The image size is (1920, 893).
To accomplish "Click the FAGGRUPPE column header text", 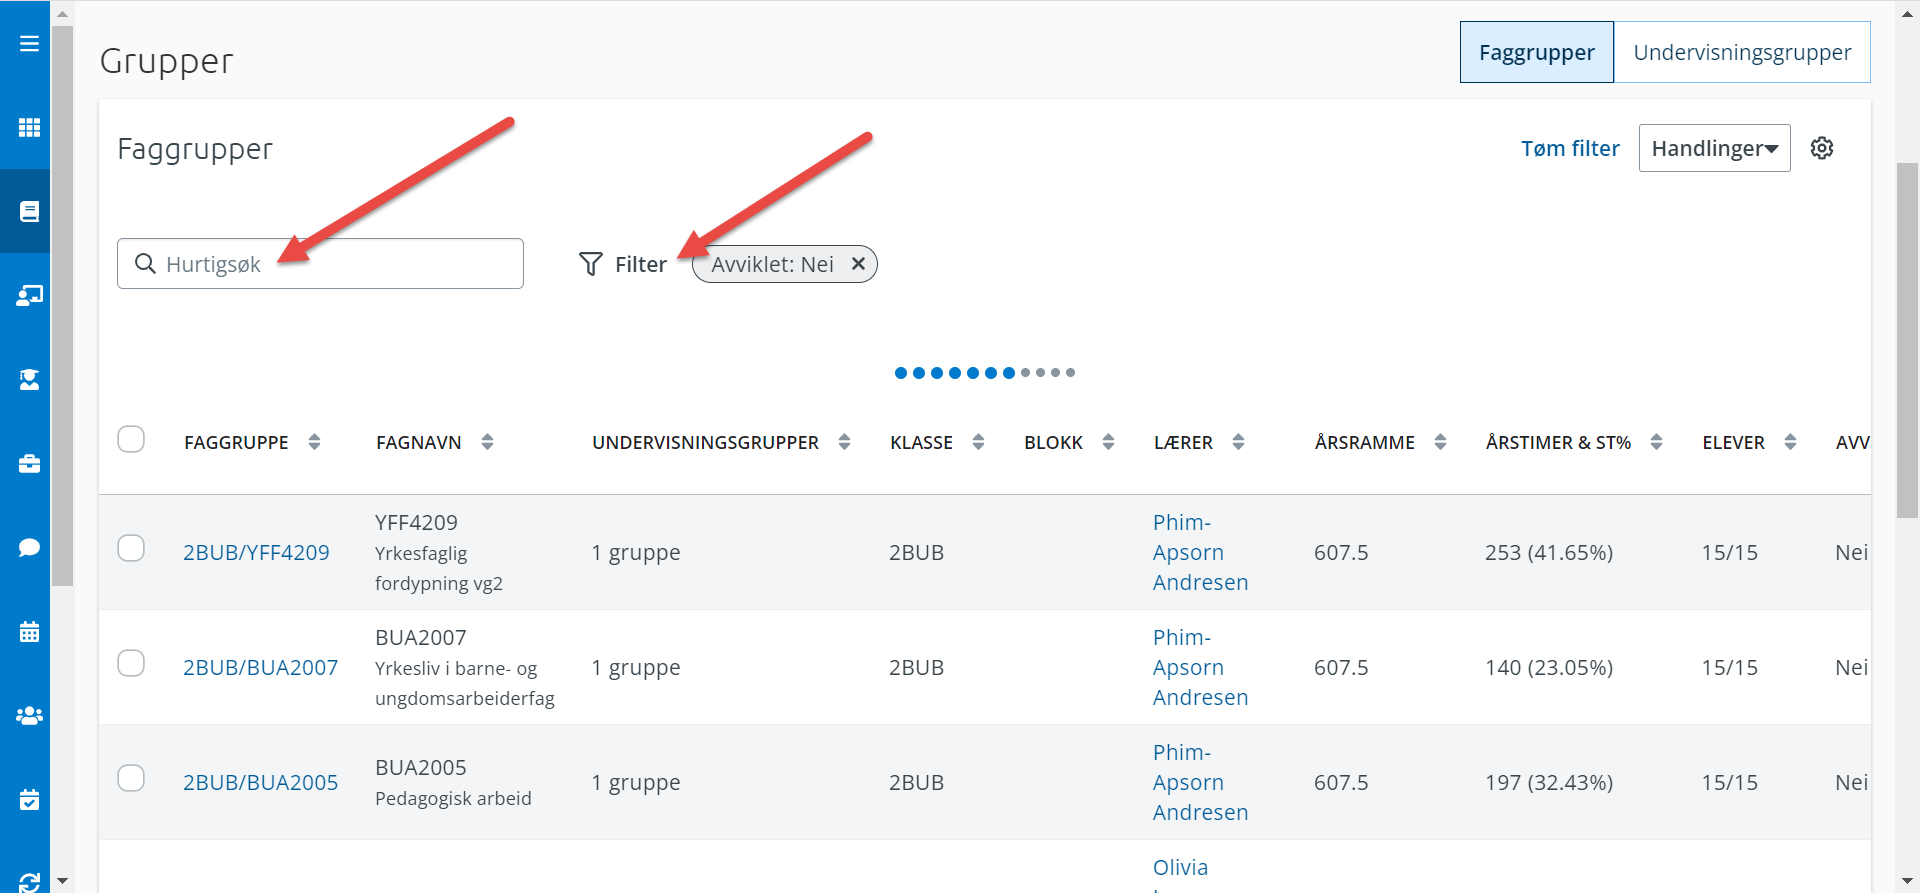I will 236,442.
